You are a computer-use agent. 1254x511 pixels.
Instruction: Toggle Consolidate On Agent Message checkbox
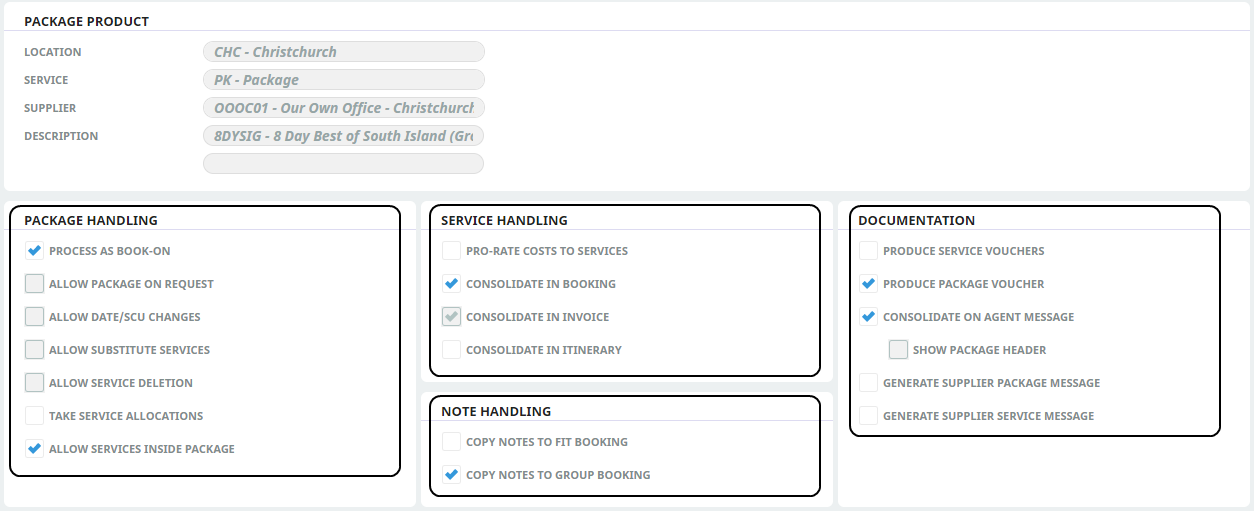(x=868, y=317)
